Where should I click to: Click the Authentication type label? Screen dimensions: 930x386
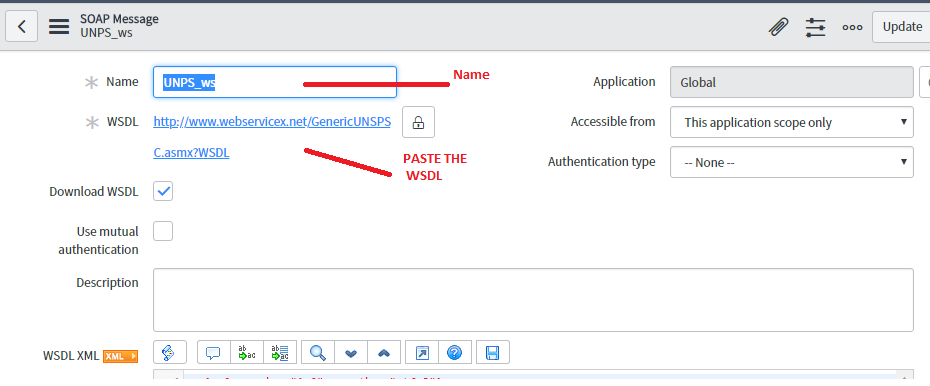(601, 161)
